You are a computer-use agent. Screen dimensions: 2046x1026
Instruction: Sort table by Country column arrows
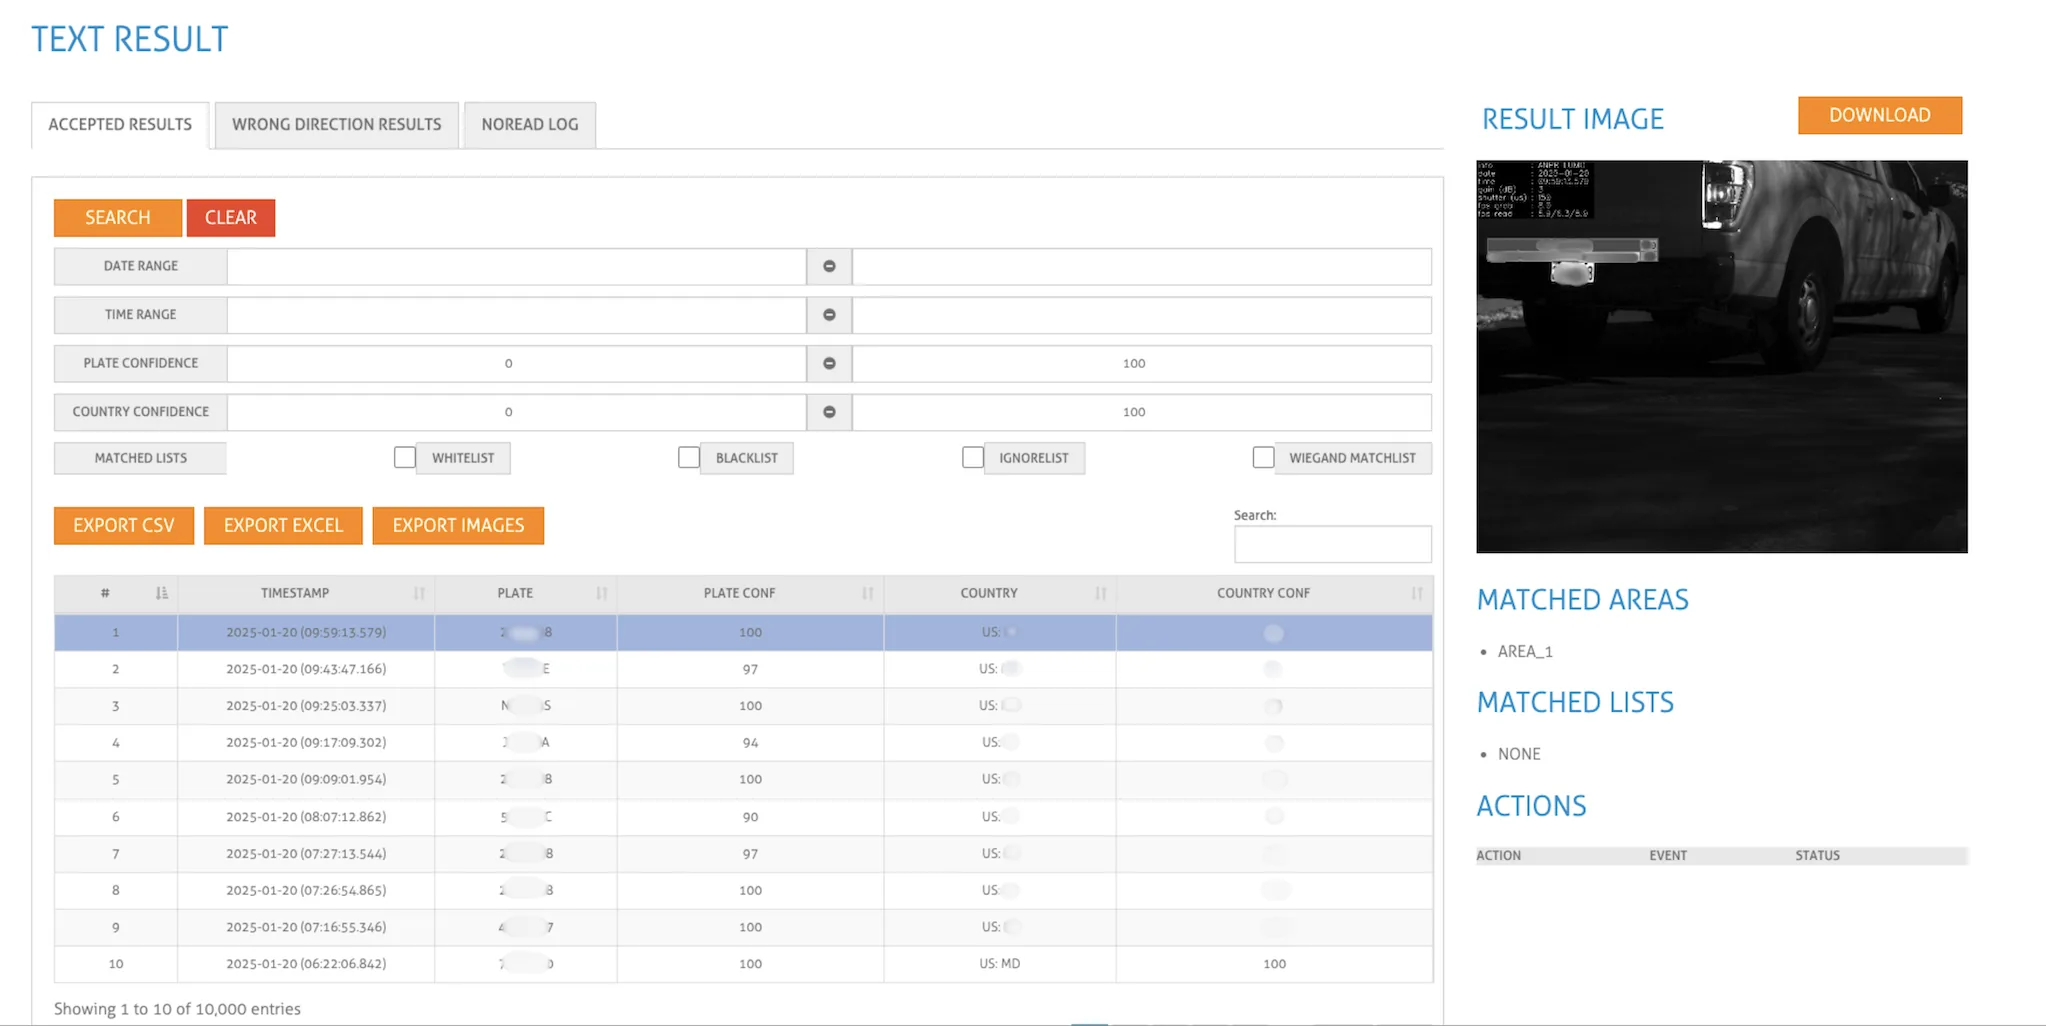tap(1100, 593)
